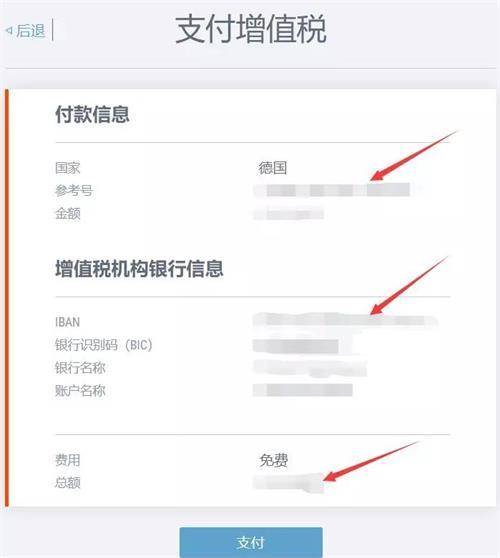
Task: Click the 费用 field label
Action: tap(68, 460)
